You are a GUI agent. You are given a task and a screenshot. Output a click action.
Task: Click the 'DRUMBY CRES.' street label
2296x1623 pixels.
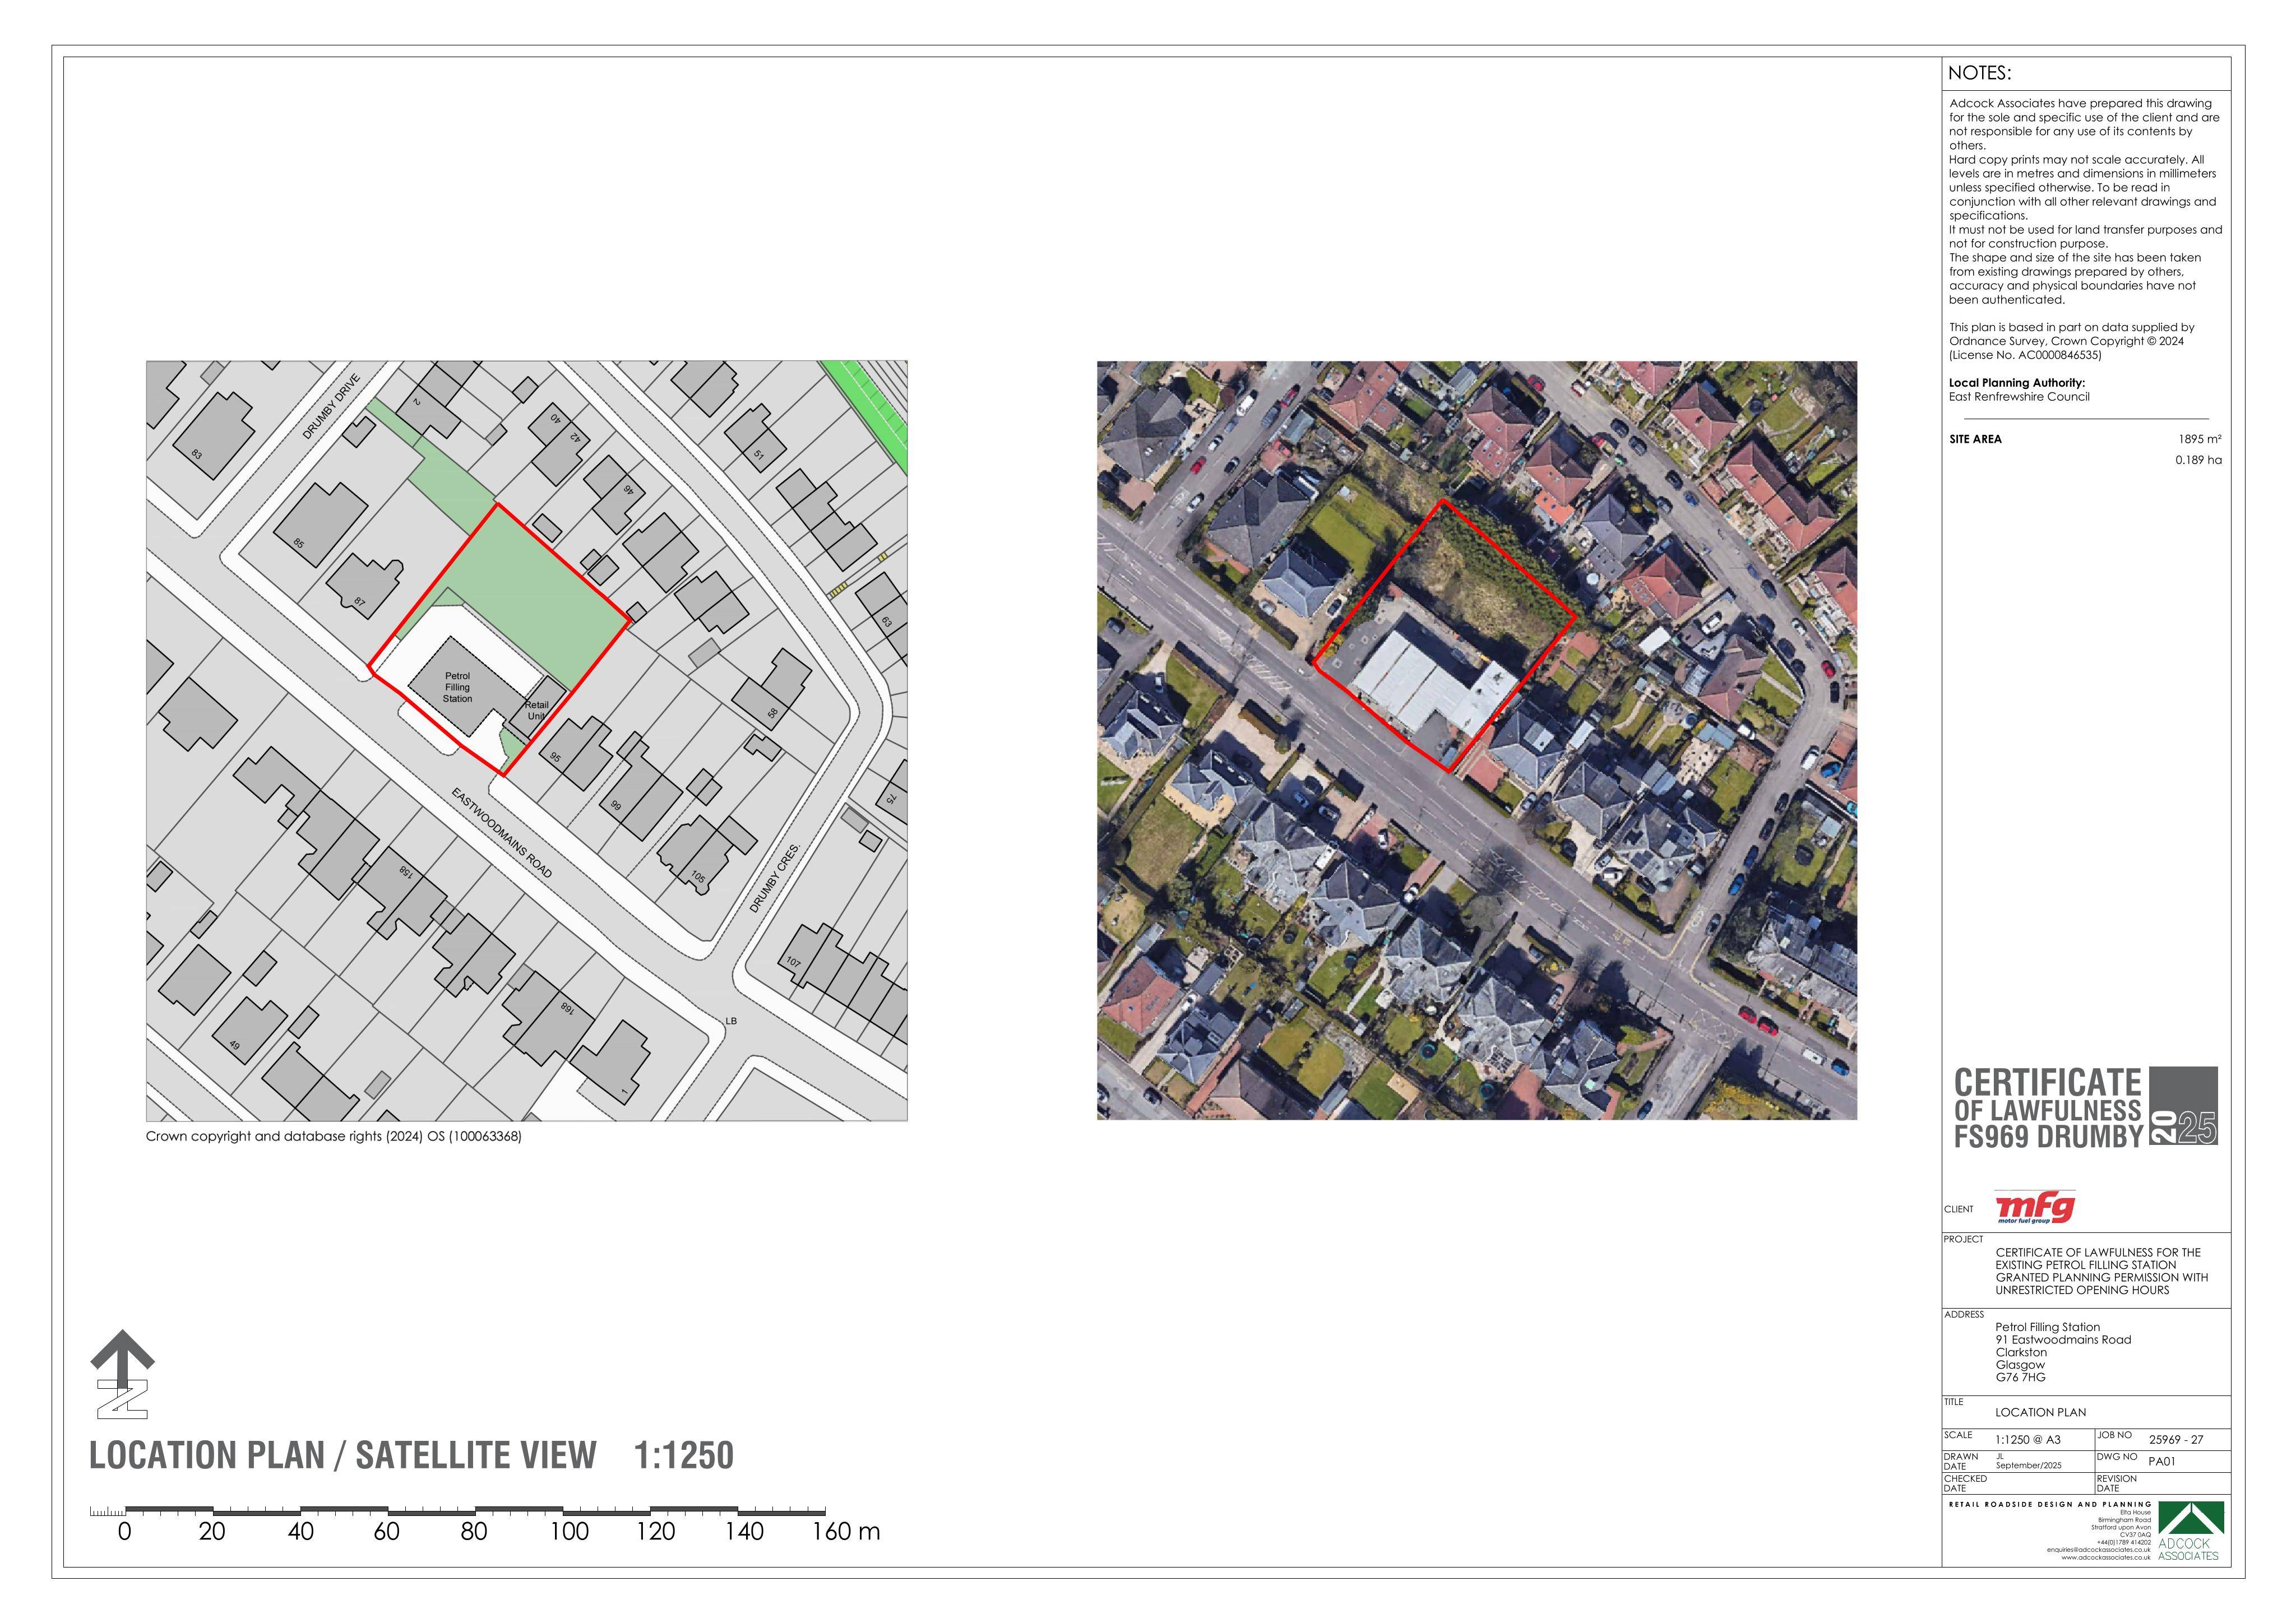(x=775, y=877)
